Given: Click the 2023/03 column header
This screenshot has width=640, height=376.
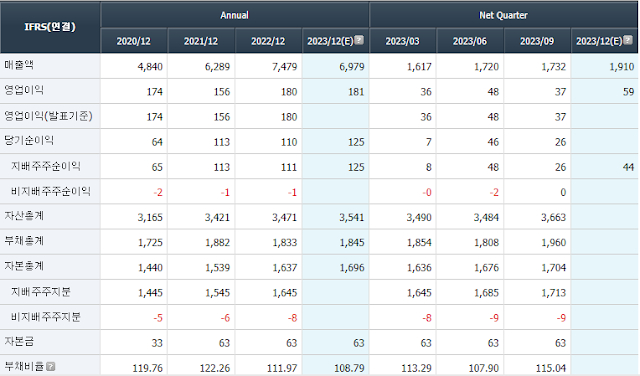Looking at the screenshot, I should pos(402,41).
